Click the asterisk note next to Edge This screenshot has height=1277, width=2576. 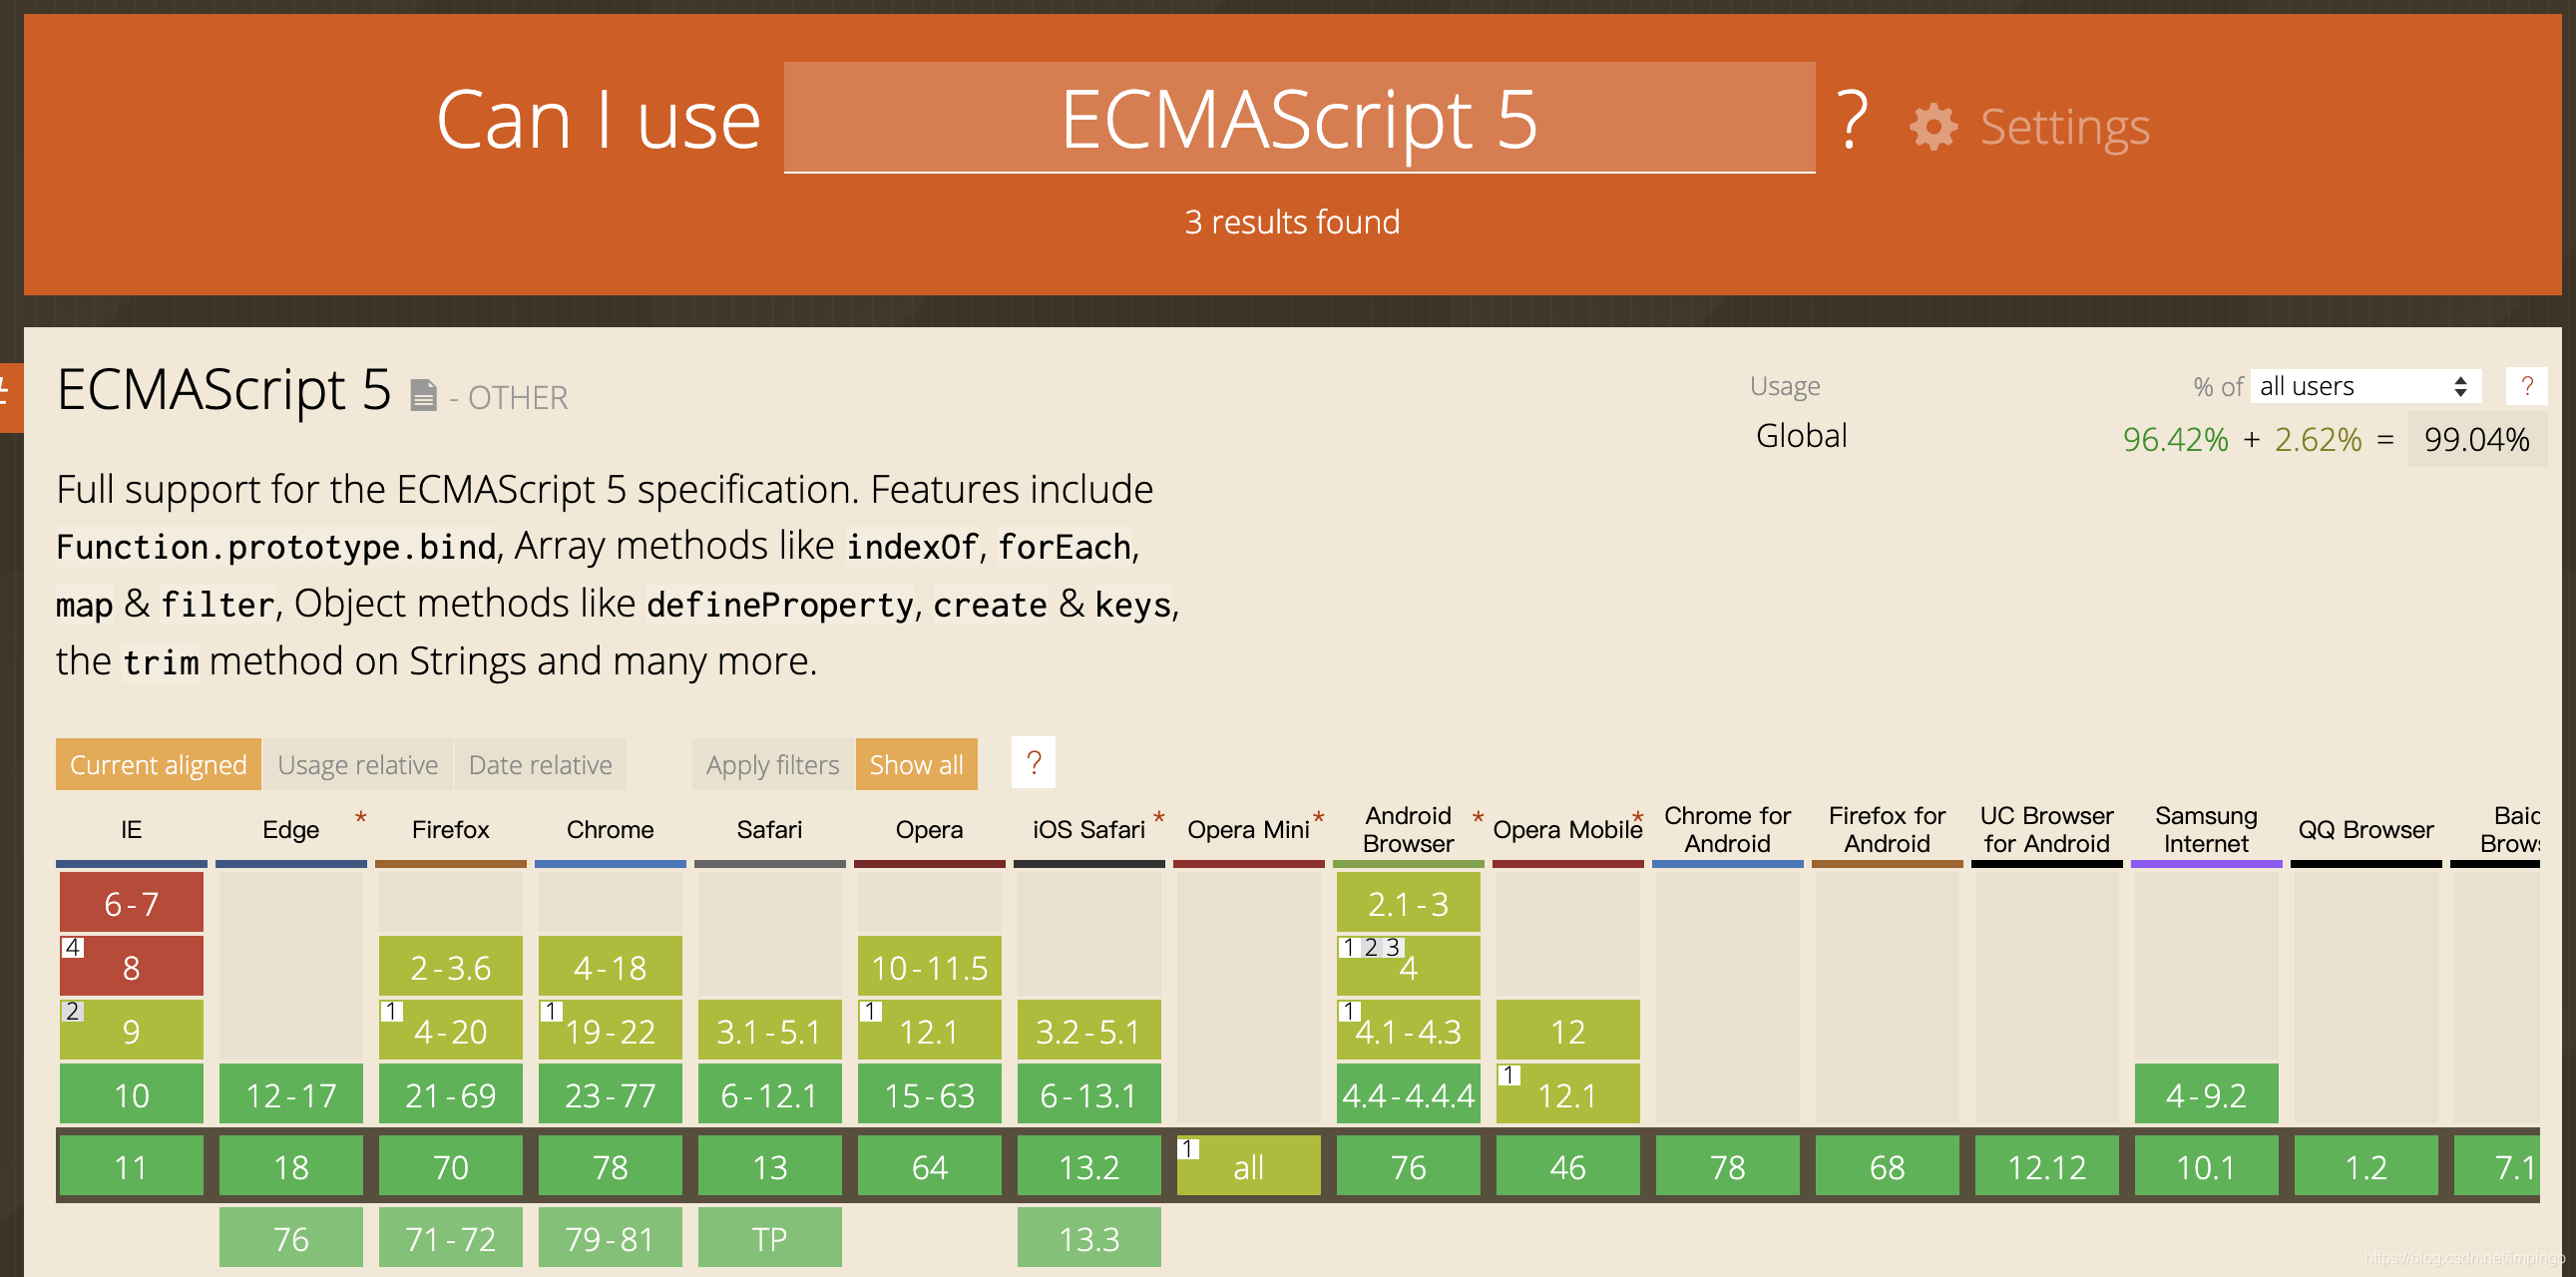pyautogui.click(x=361, y=818)
